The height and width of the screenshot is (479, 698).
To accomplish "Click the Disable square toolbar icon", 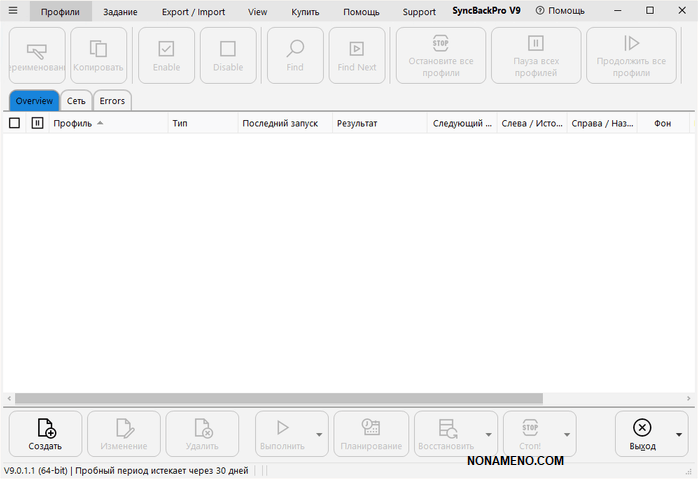I will point(228,47).
